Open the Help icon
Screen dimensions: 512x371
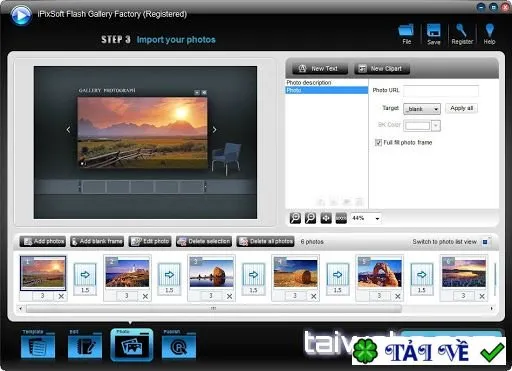[489, 34]
